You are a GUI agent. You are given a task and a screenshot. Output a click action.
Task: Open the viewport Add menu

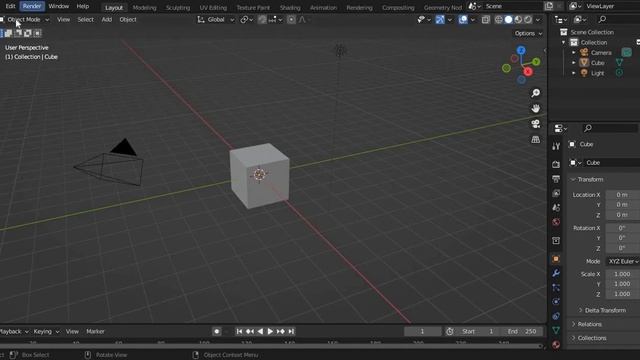(x=107, y=19)
